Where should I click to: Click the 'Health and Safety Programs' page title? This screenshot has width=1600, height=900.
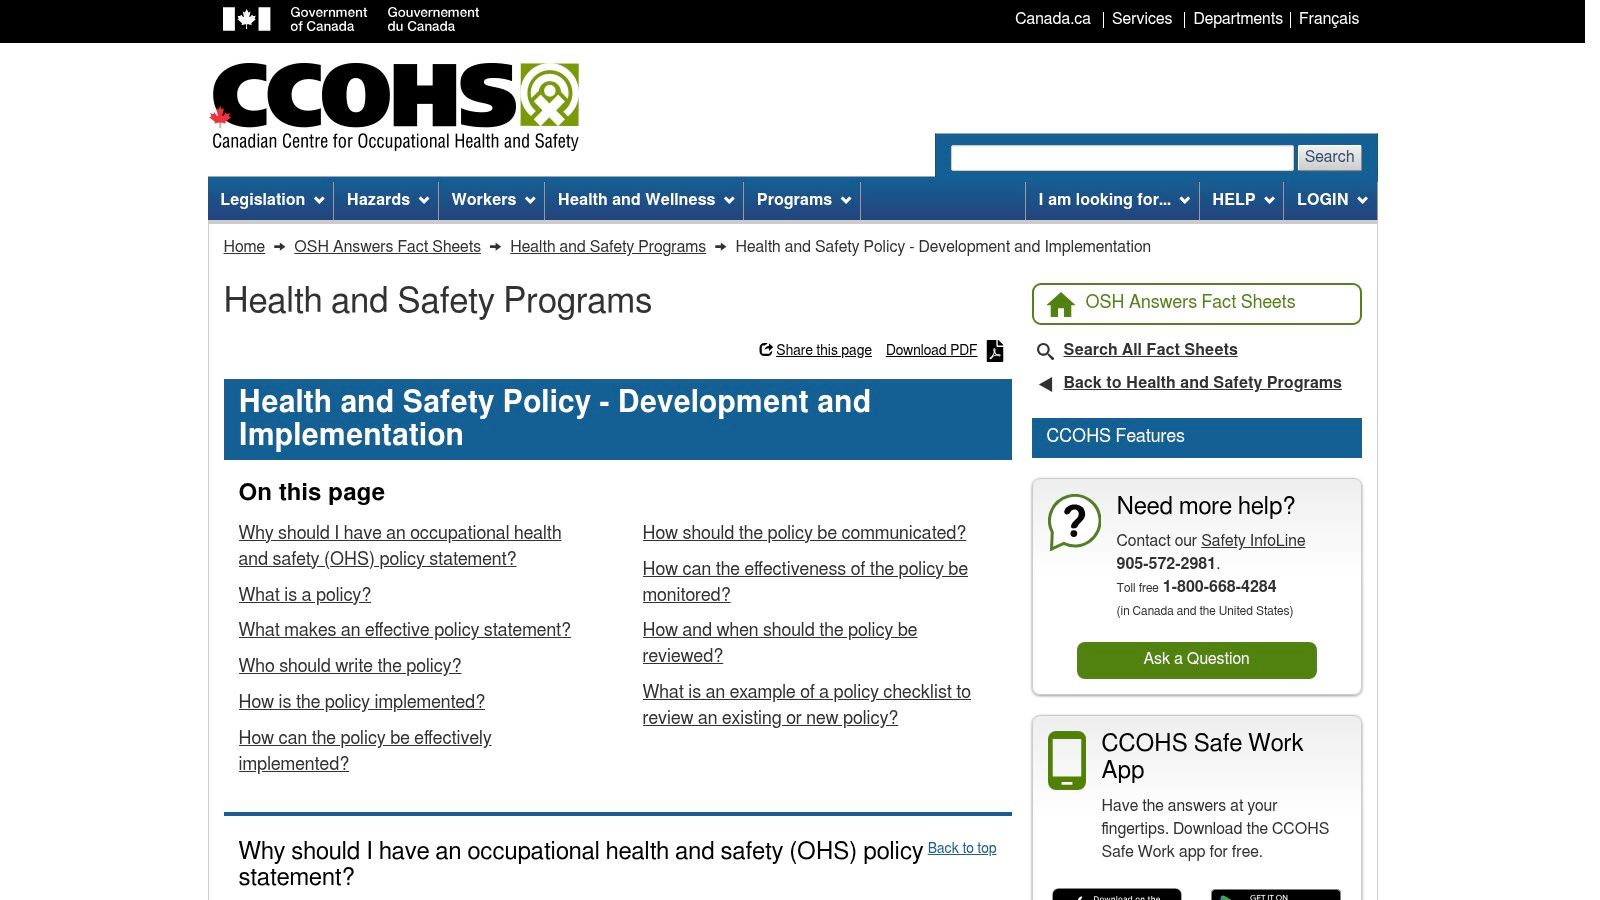point(438,301)
